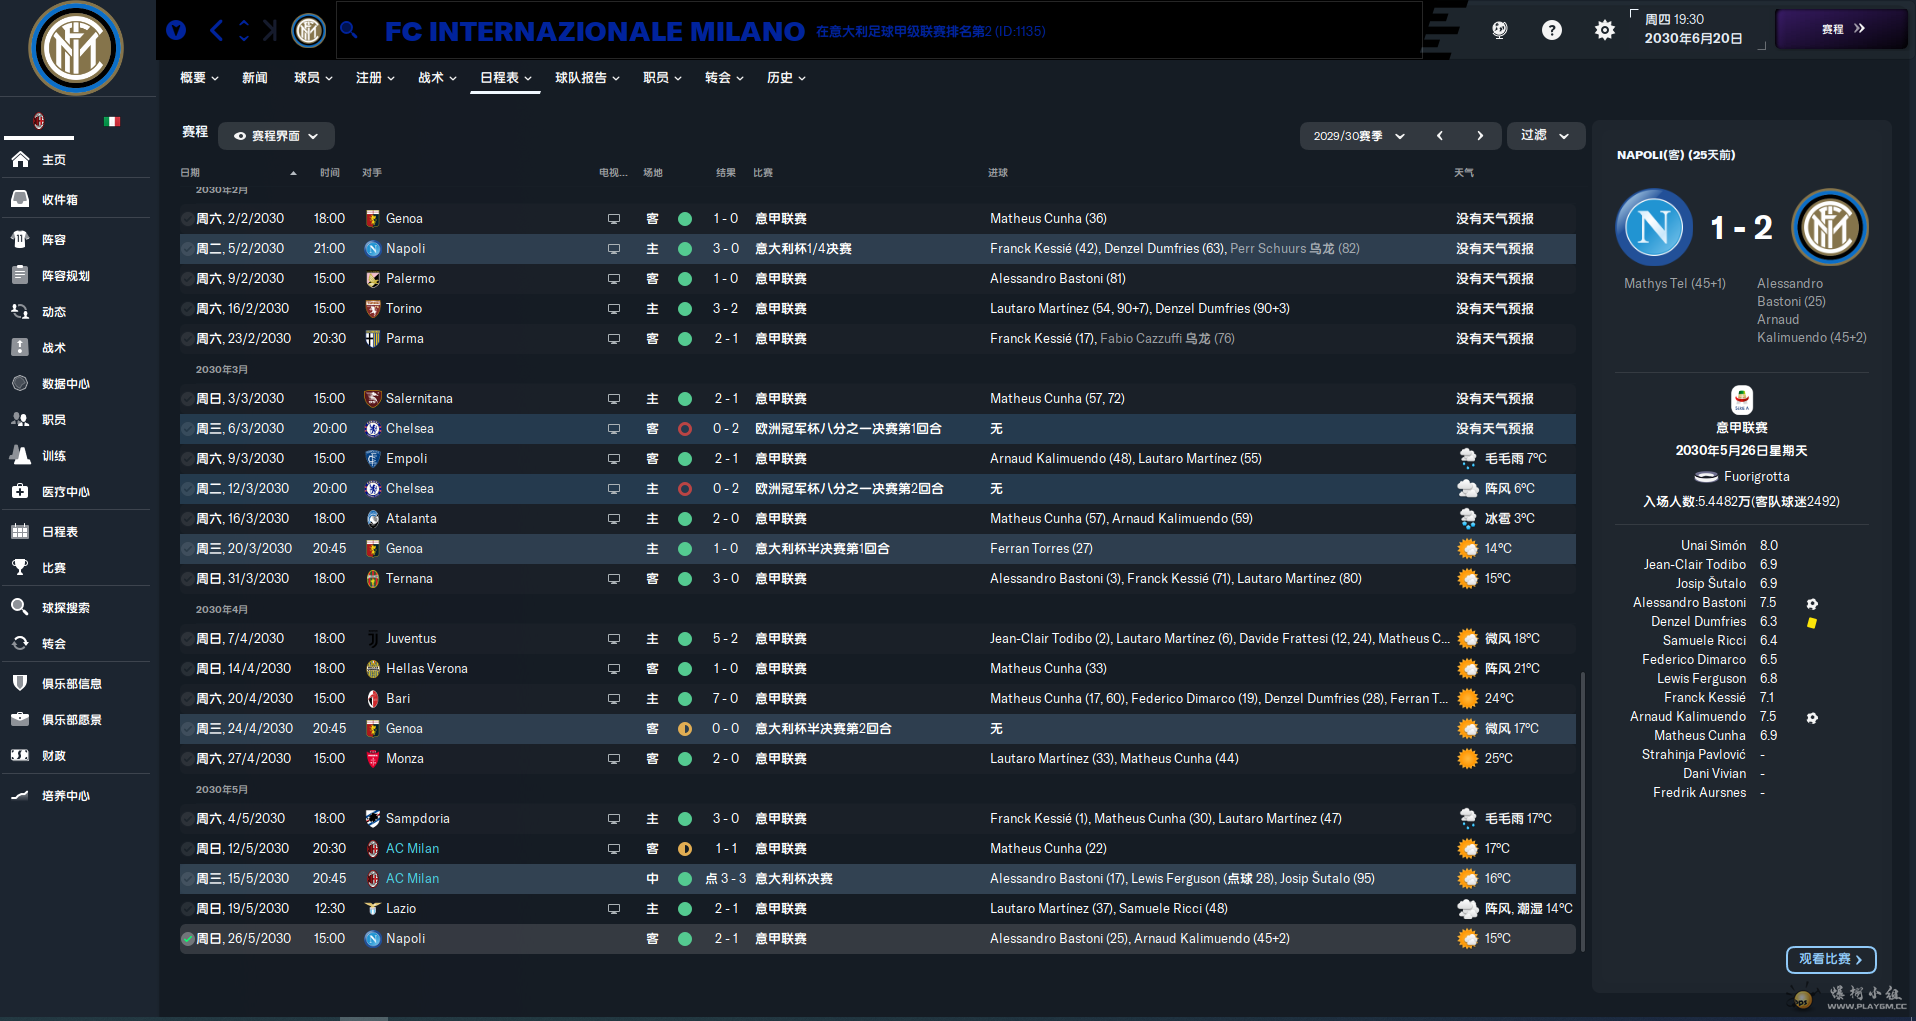
Task: Select the Hellas Verona 14/4/2030 fixture
Action: click(877, 669)
